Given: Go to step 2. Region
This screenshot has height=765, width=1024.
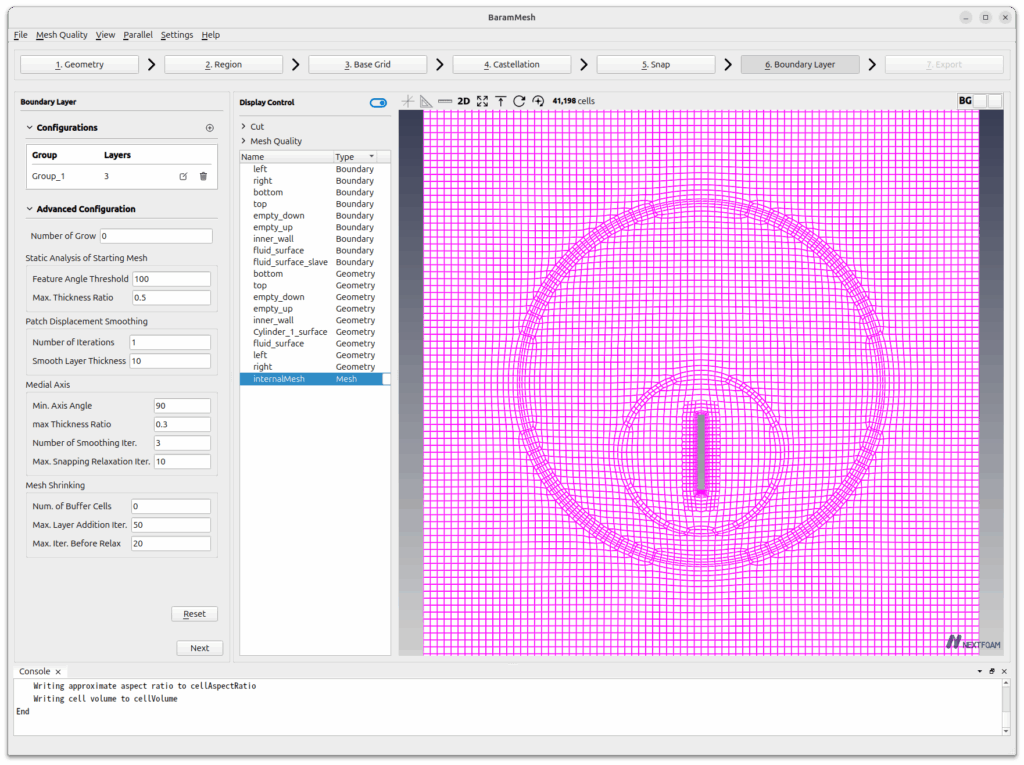Looking at the screenshot, I should click(223, 65).
